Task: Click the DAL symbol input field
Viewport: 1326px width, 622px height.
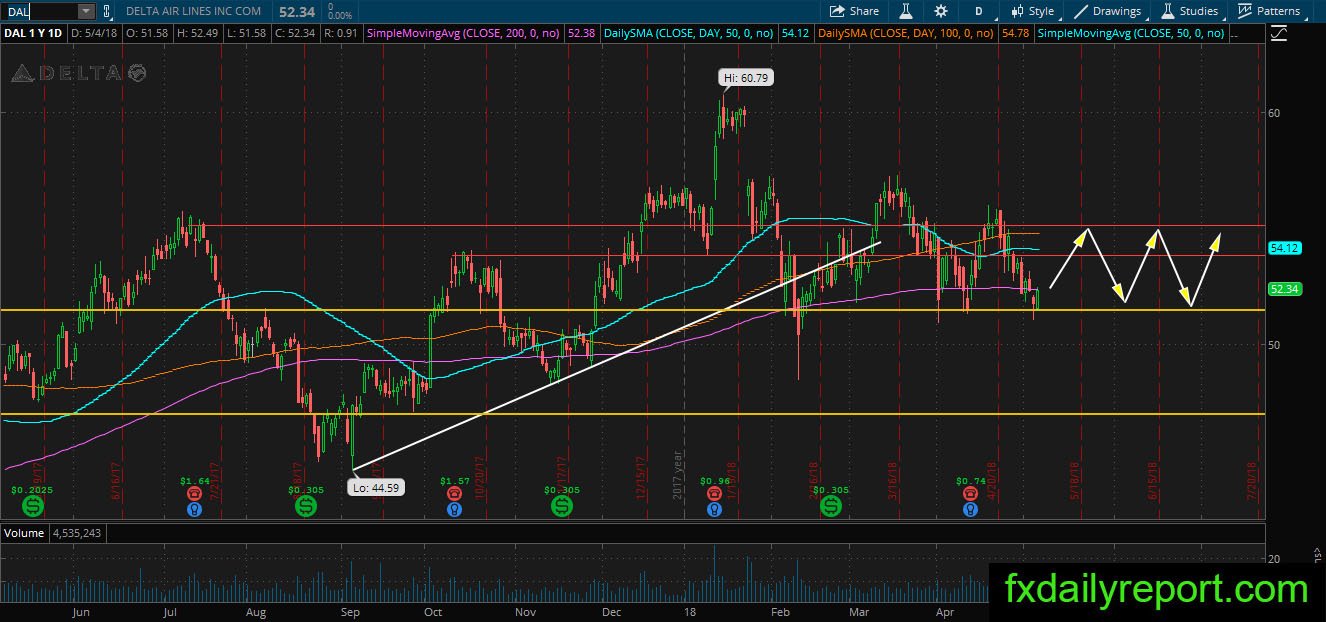Action: [x=38, y=11]
